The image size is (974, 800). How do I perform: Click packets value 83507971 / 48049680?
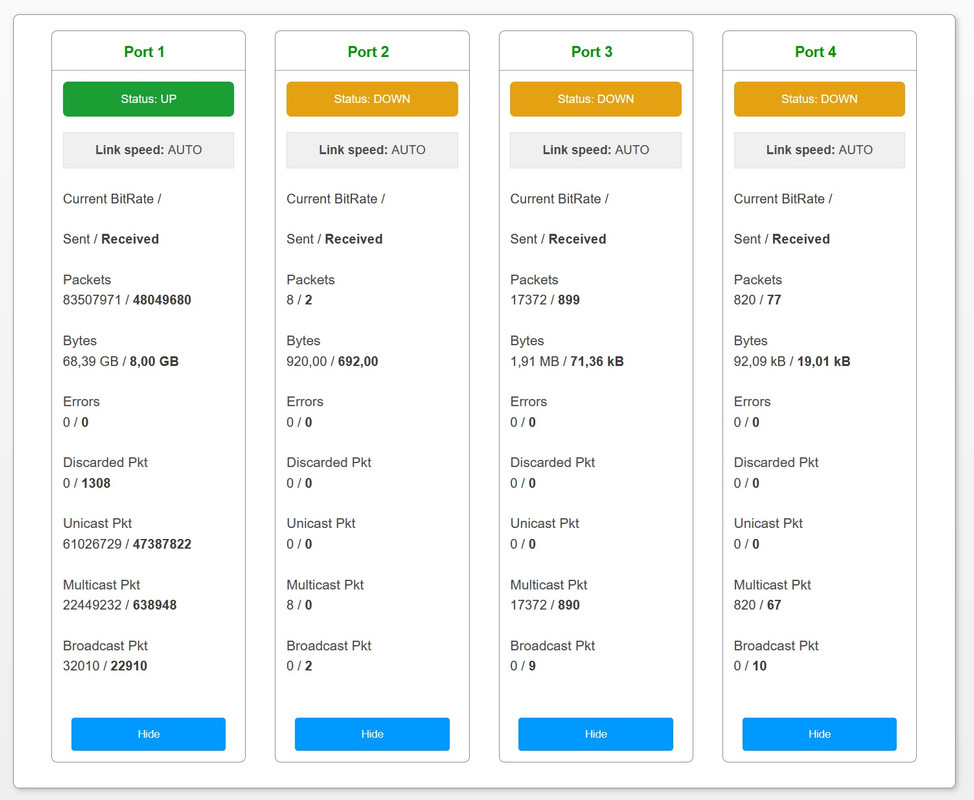tap(127, 300)
